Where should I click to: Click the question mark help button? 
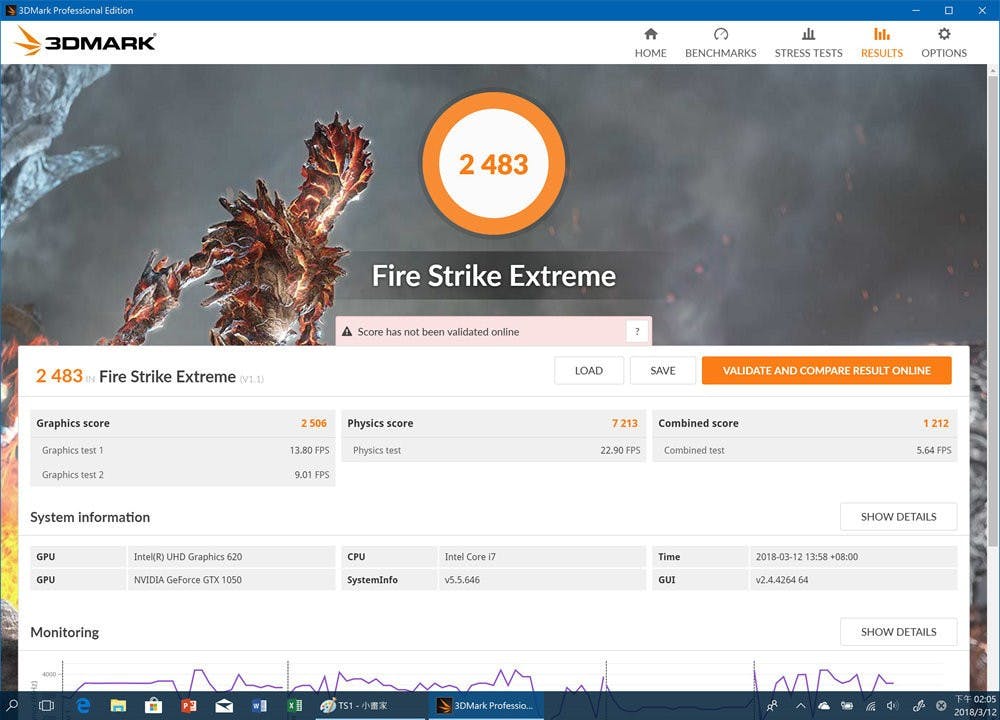pyautogui.click(x=637, y=332)
